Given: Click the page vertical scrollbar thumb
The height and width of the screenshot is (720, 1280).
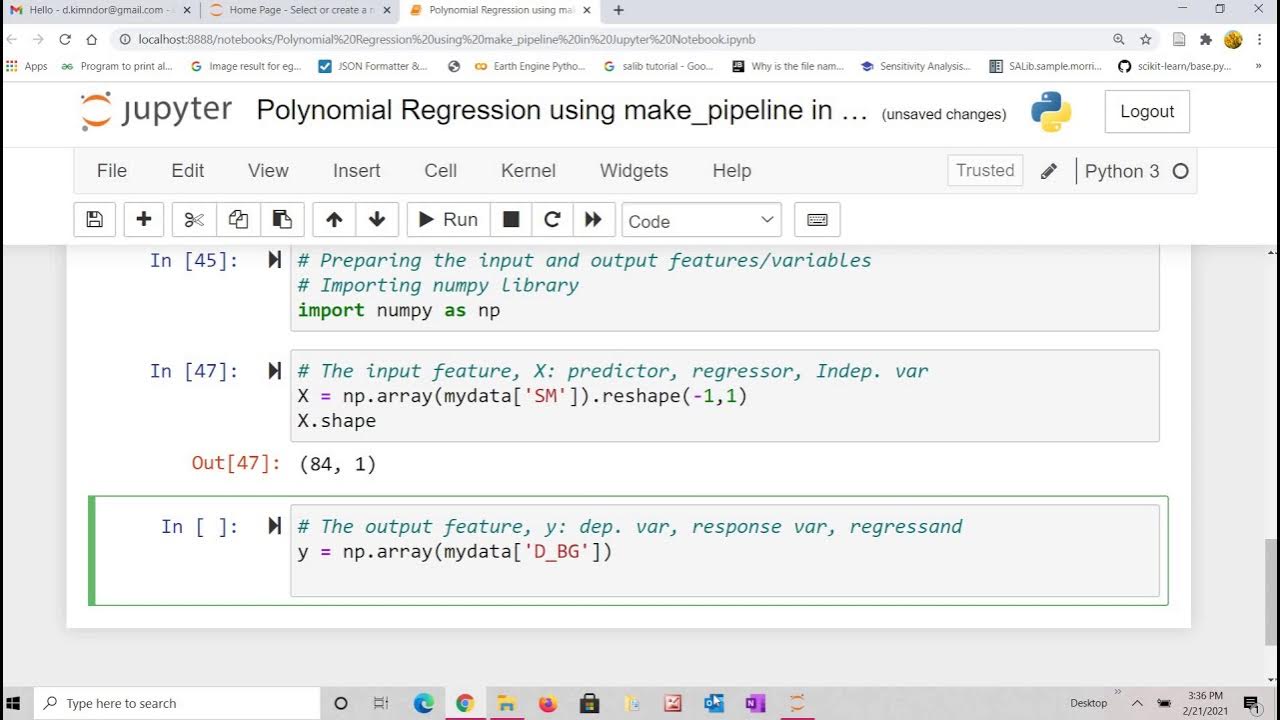Looking at the screenshot, I should click(x=1271, y=591).
